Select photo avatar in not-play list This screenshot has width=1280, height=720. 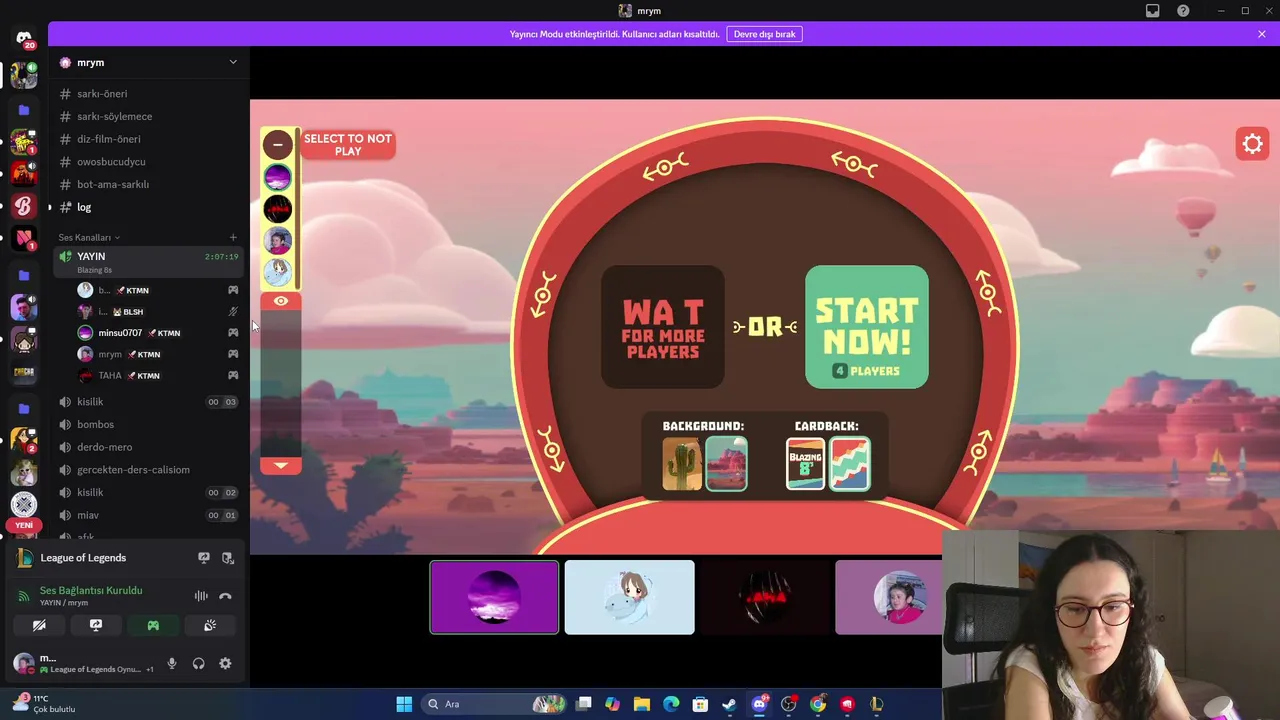pyautogui.click(x=278, y=240)
